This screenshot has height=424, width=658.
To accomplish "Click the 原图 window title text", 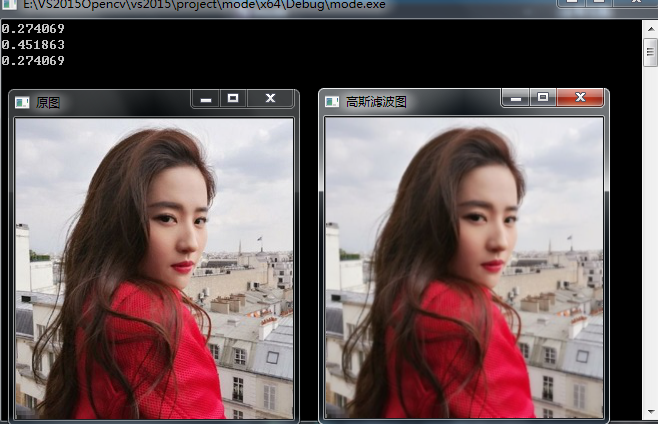I will coord(48,103).
